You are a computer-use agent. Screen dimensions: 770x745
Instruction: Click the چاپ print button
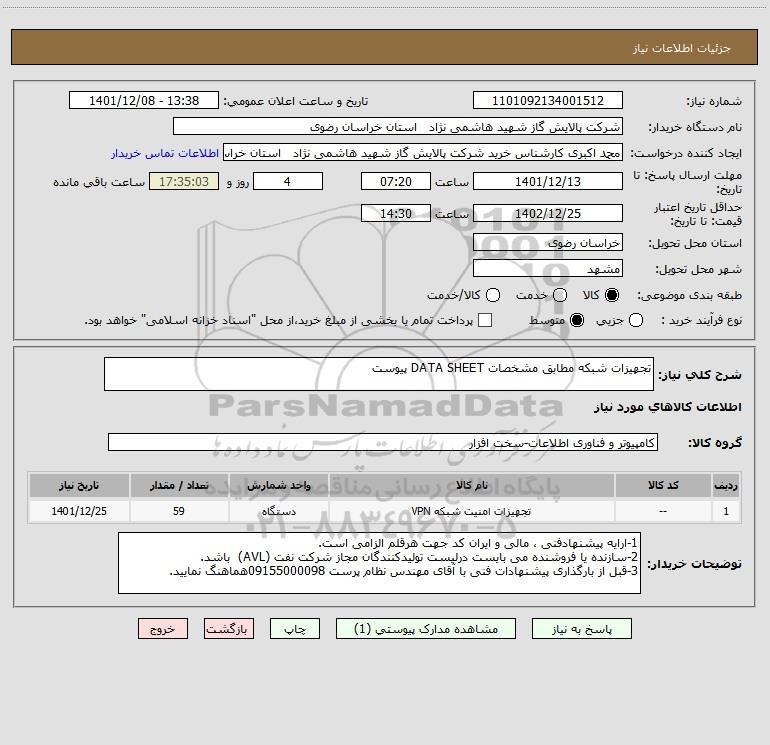pyautogui.click(x=295, y=629)
